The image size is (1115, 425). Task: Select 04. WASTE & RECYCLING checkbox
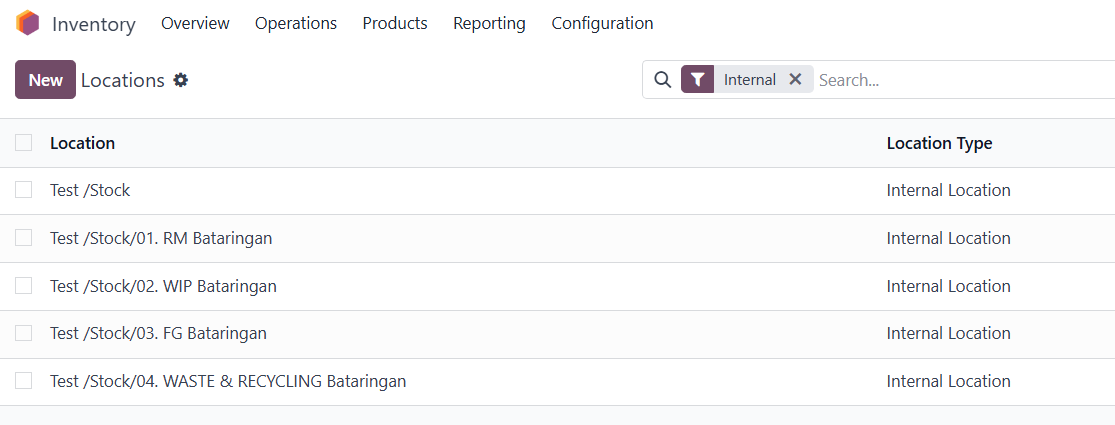[23, 381]
